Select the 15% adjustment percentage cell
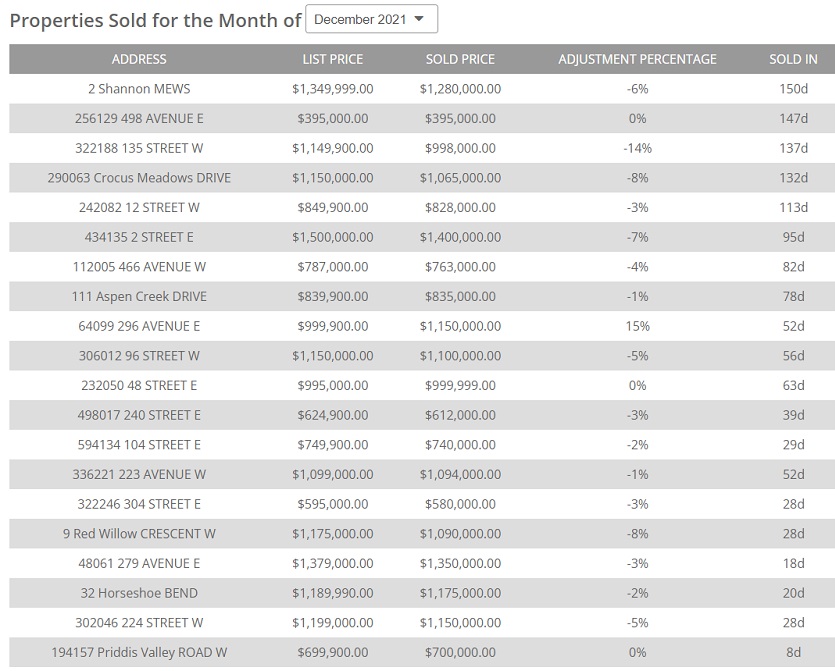The width and height of the screenshot is (835, 671). pyautogui.click(x=637, y=326)
